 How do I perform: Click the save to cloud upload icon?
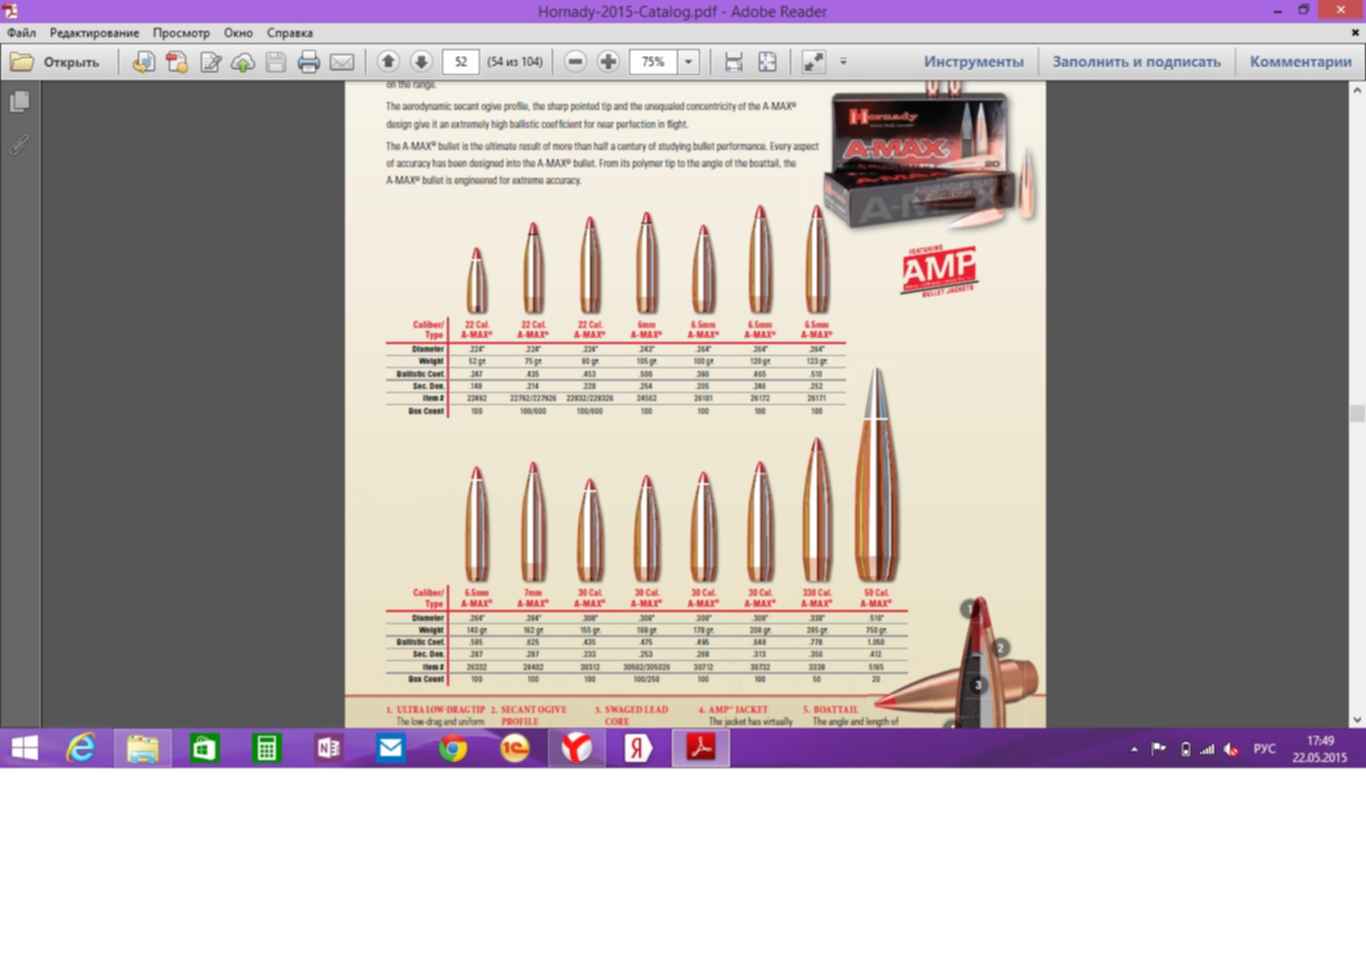243,62
